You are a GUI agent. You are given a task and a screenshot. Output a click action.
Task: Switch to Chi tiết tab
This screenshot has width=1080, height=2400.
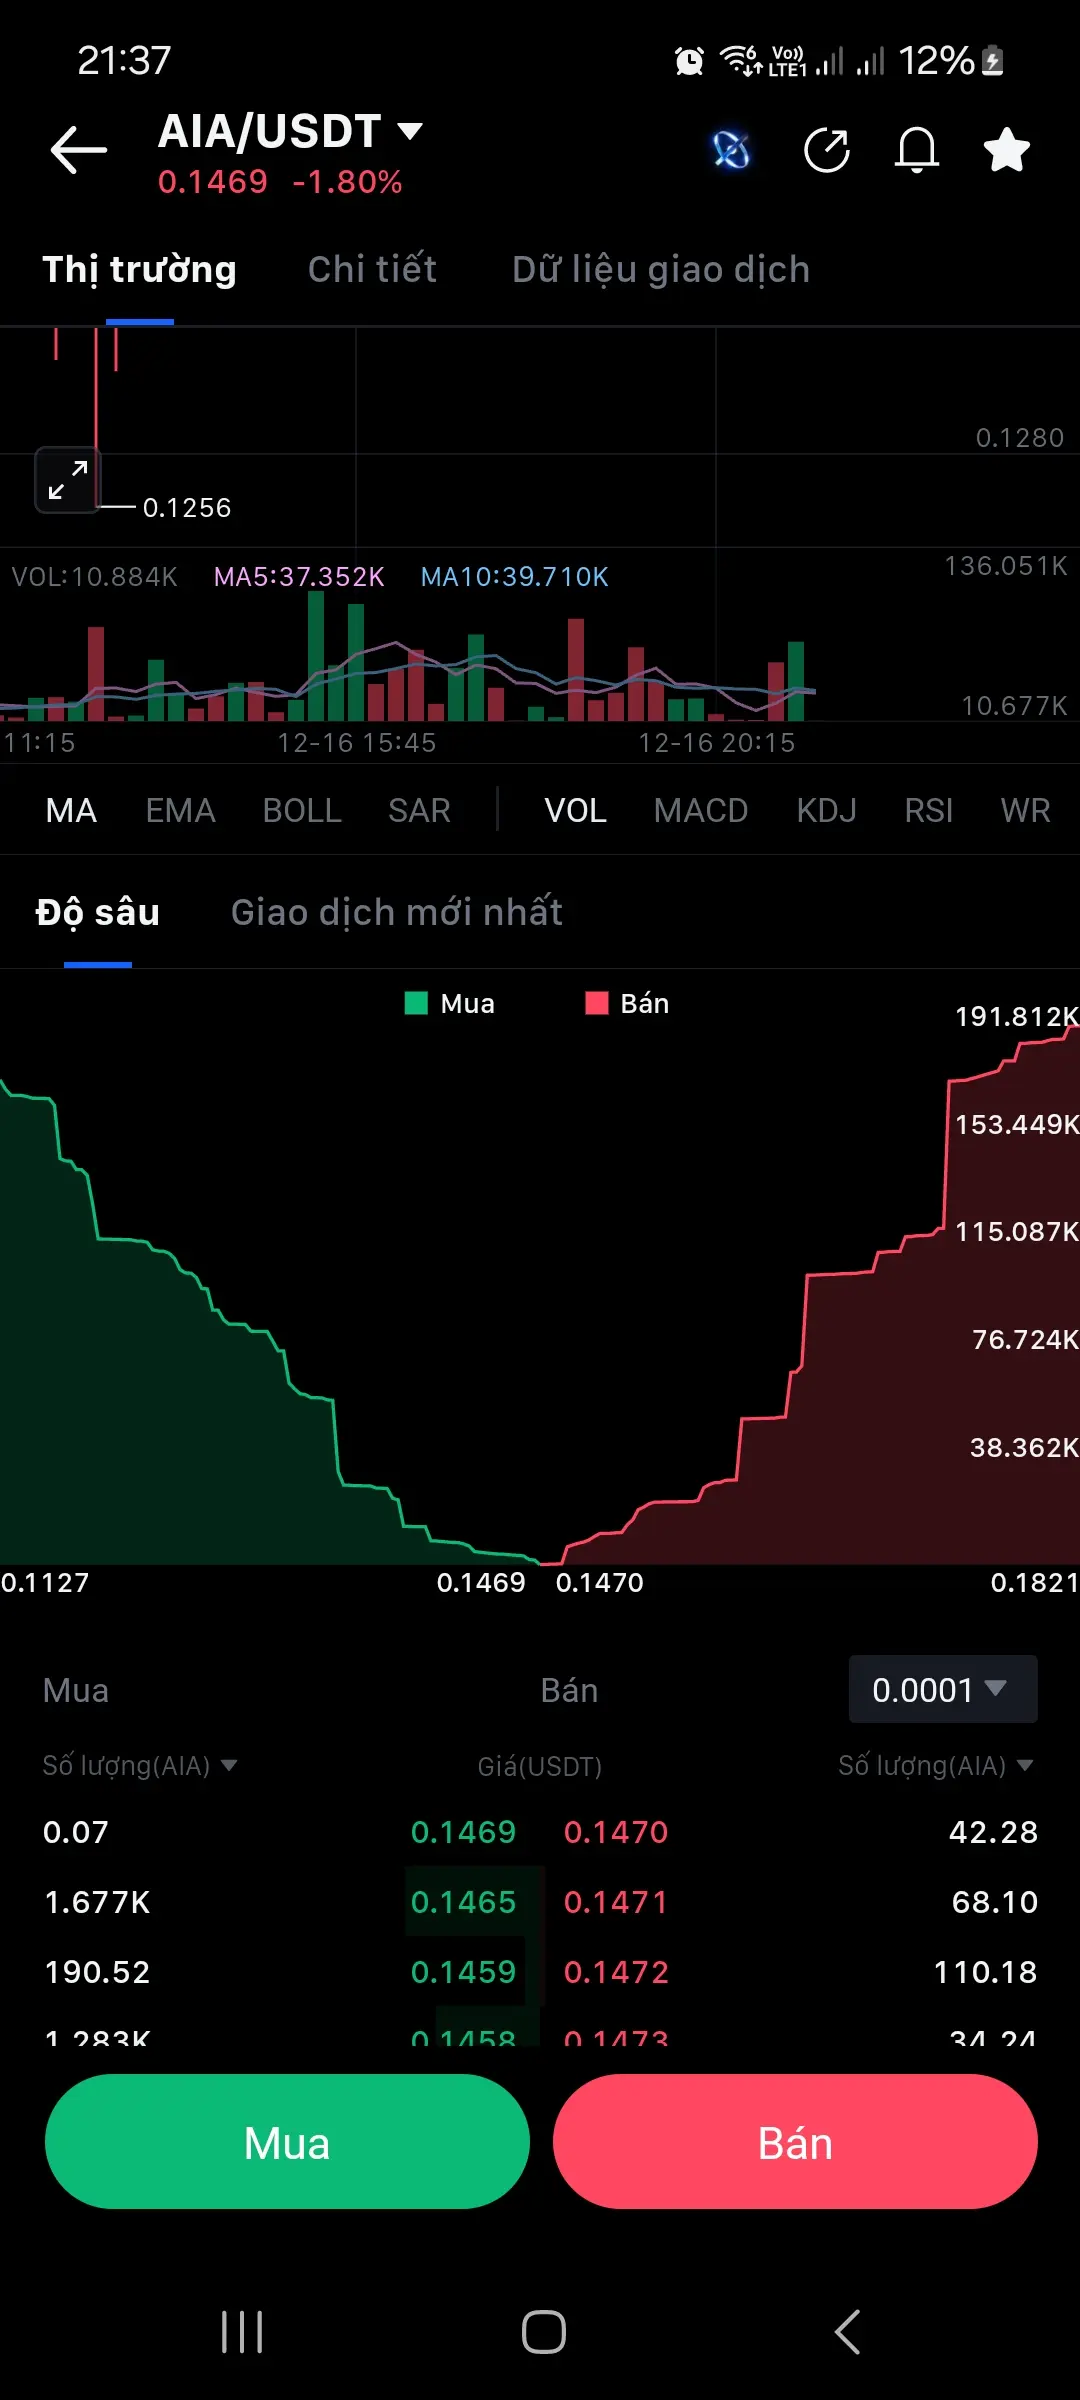(x=372, y=269)
